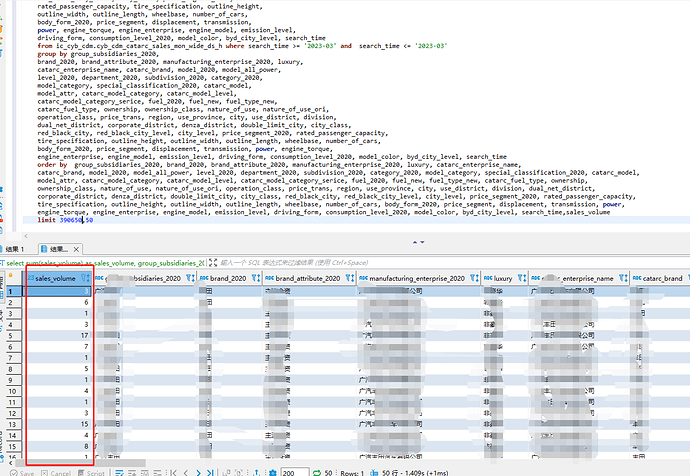Select the sales_volume column header
This screenshot has height=476, width=690.
[x=55, y=278]
